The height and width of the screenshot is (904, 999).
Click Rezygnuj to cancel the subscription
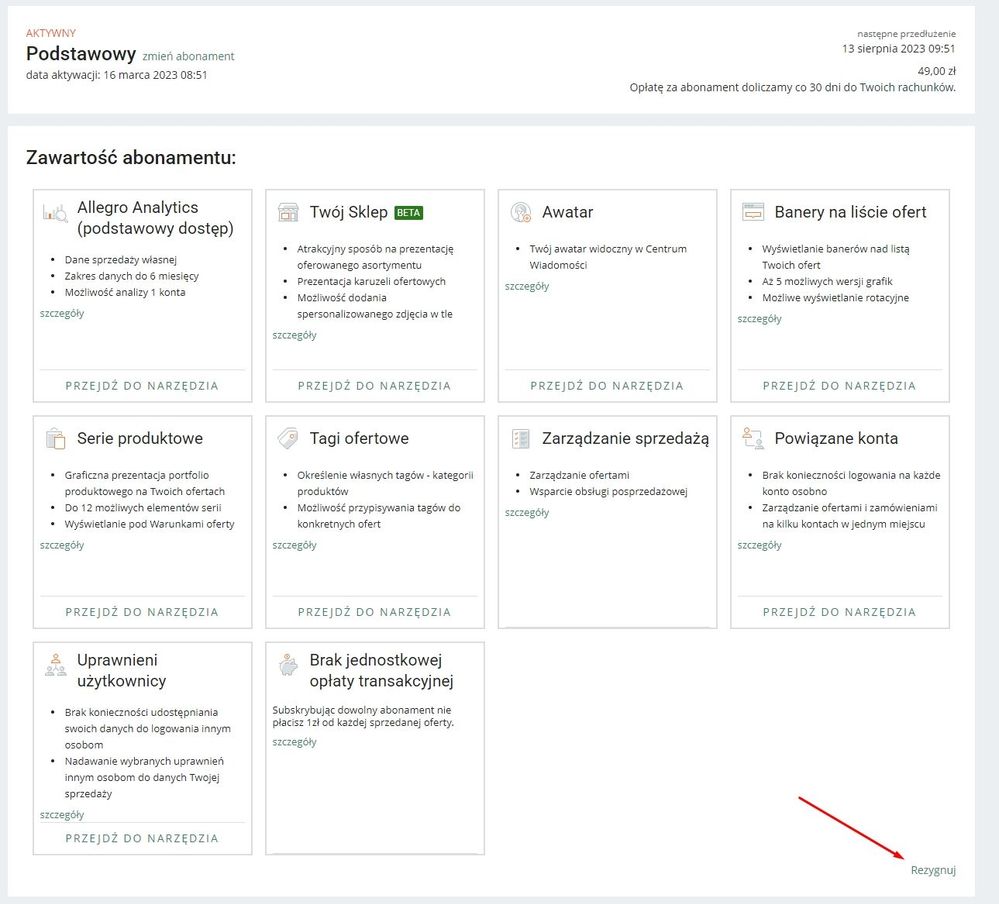[x=932, y=870]
